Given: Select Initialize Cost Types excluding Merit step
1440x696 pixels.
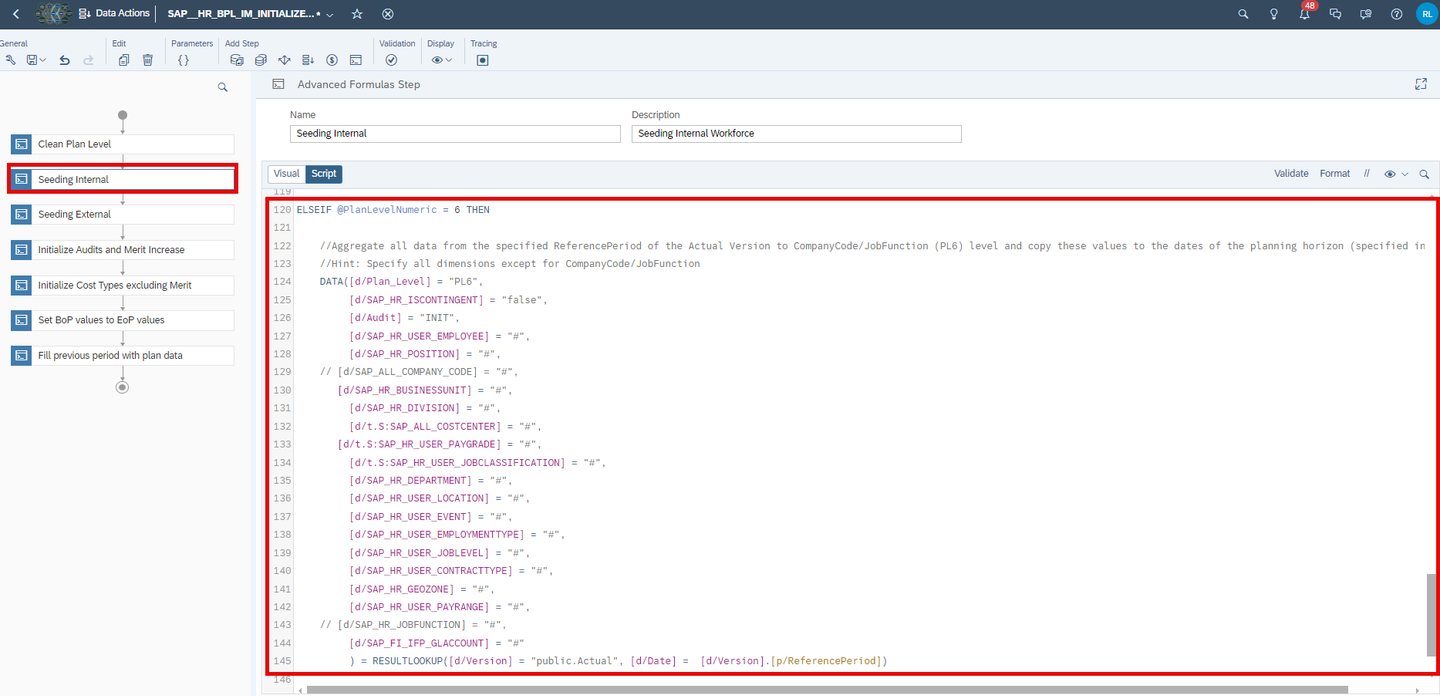Looking at the screenshot, I should pos(122,285).
